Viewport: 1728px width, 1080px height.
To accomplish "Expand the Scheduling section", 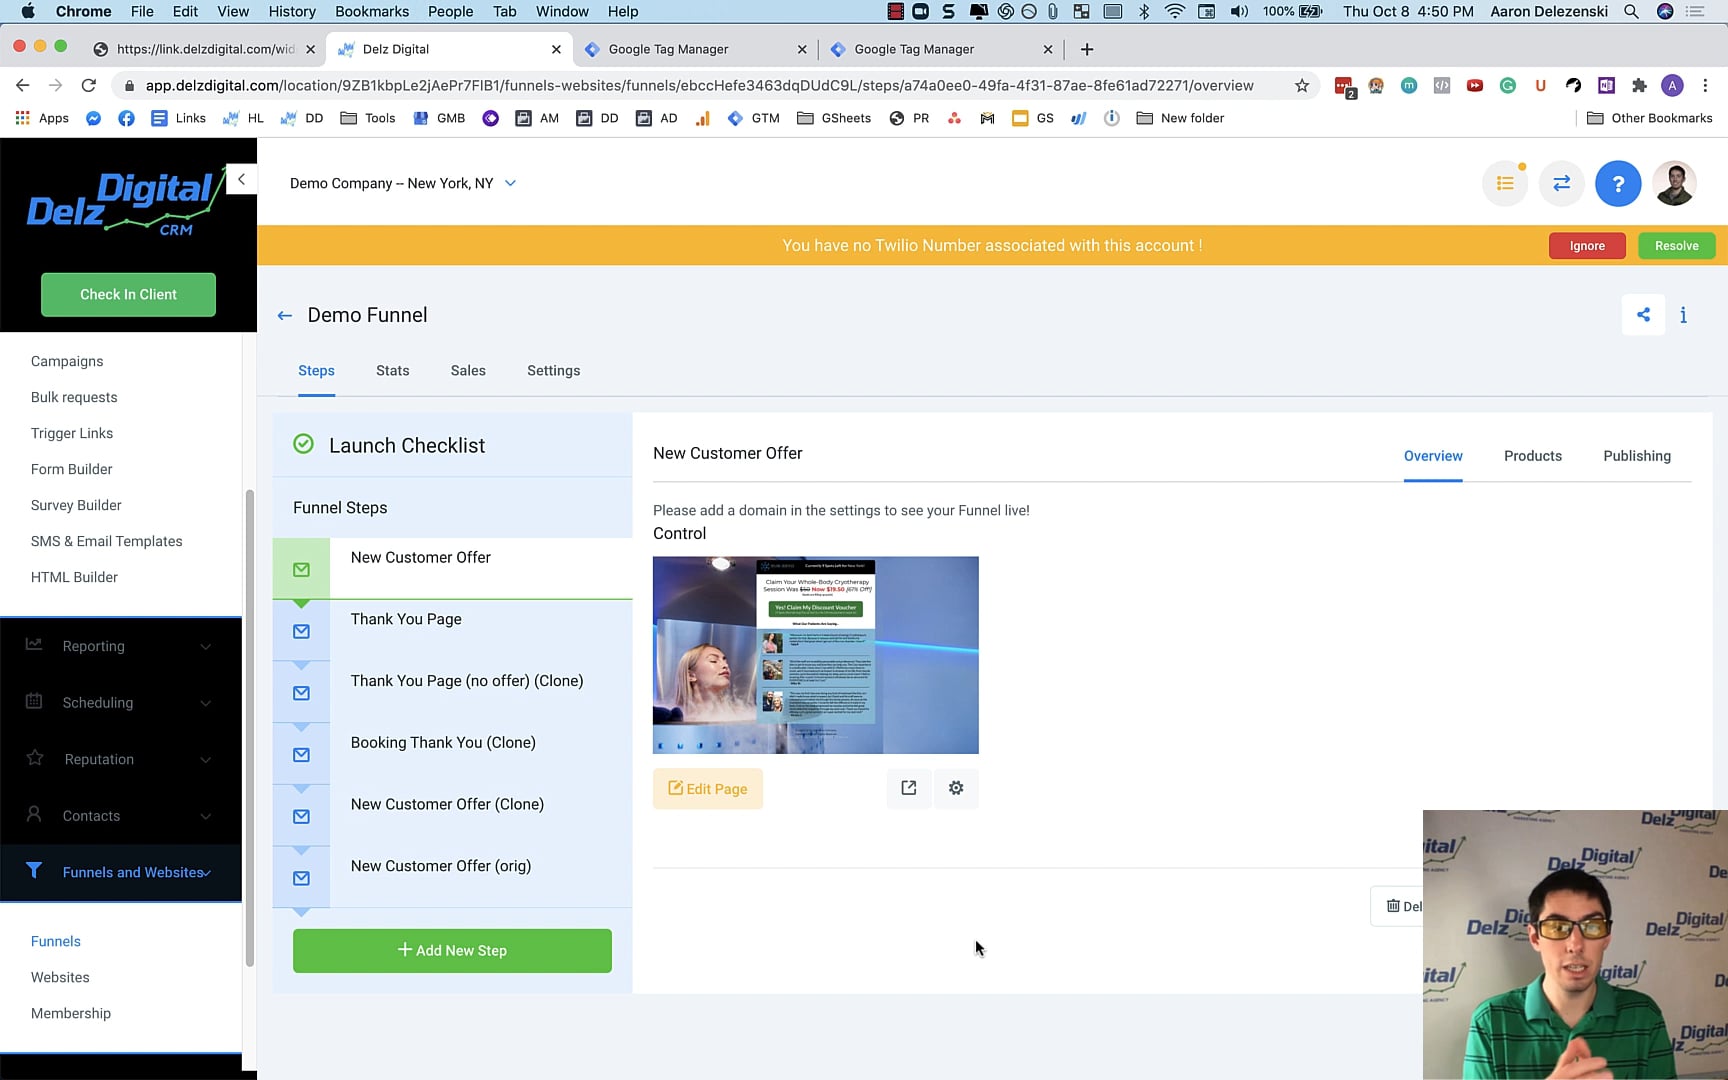I will point(98,702).
